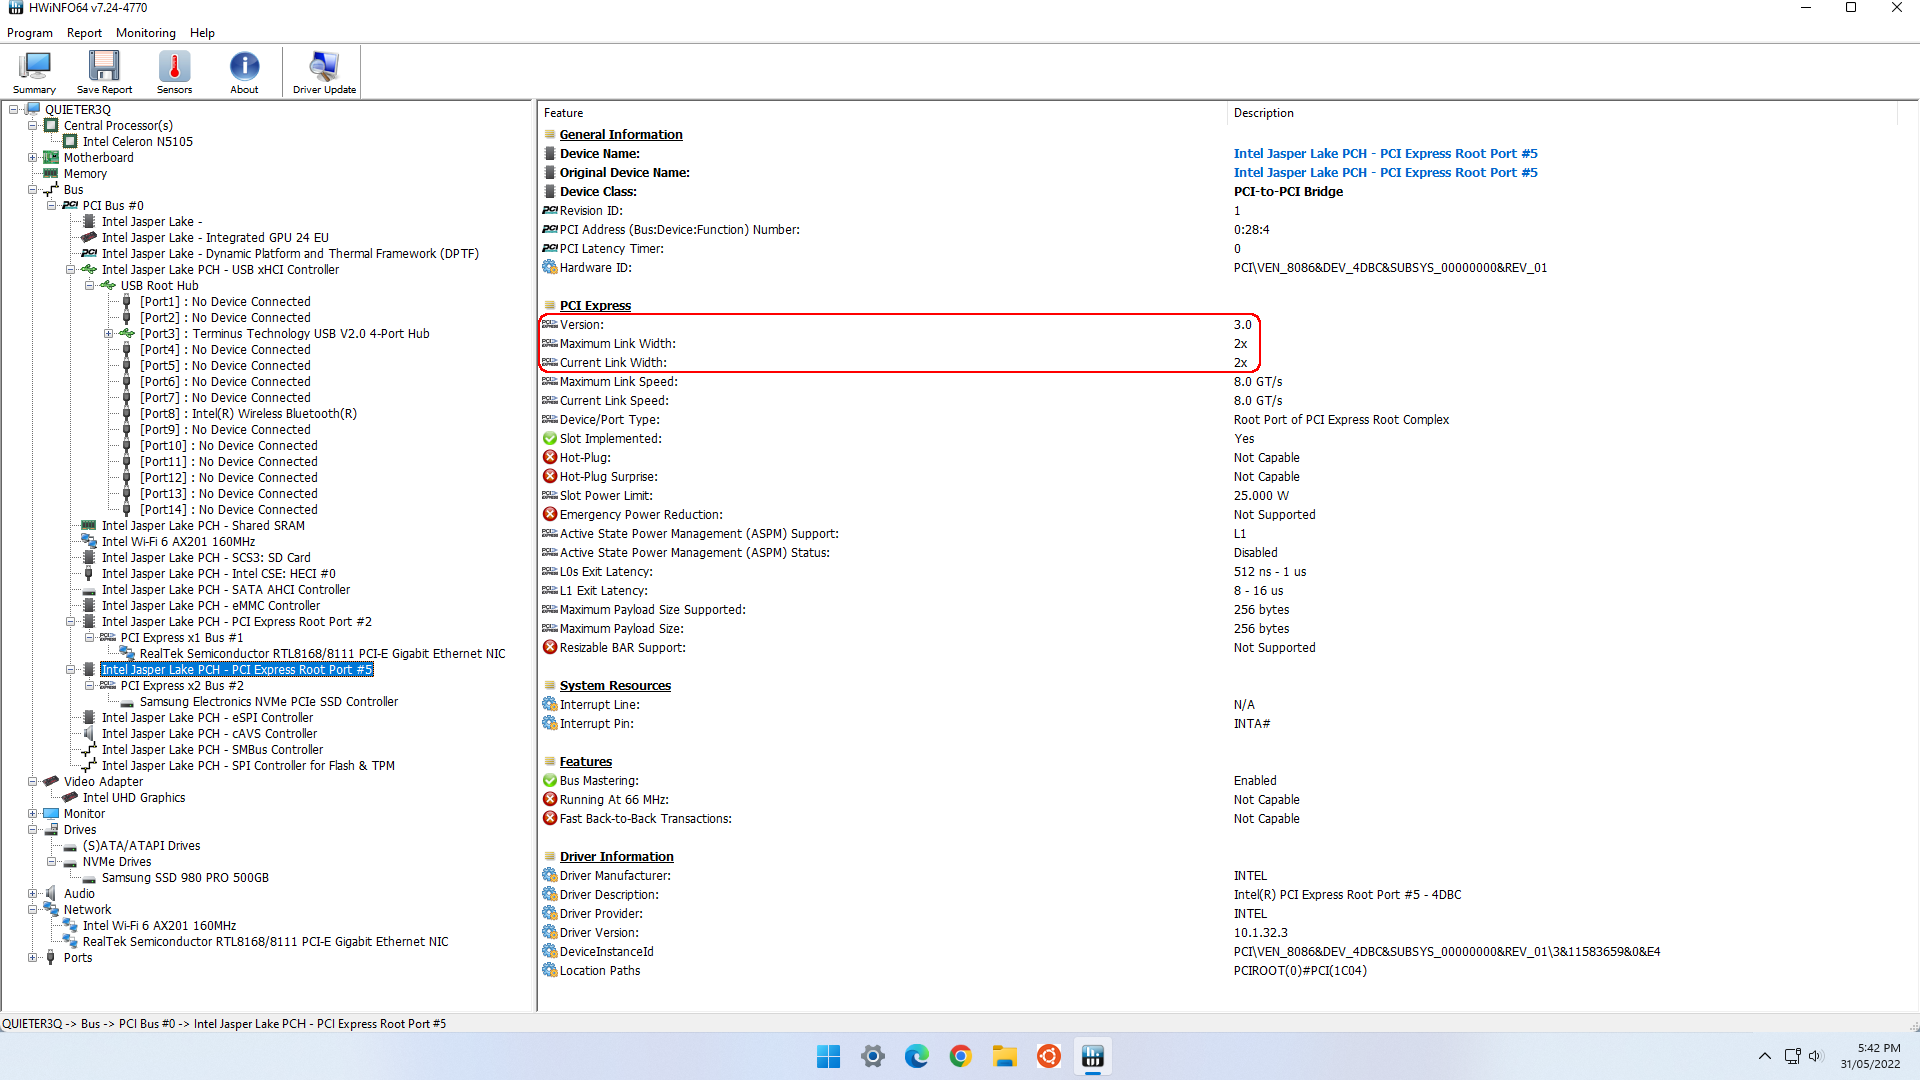This screenshot has height=1080, width=1920.
Task: Select the eMMC Controller entry
Action: [x=211, y=606]
